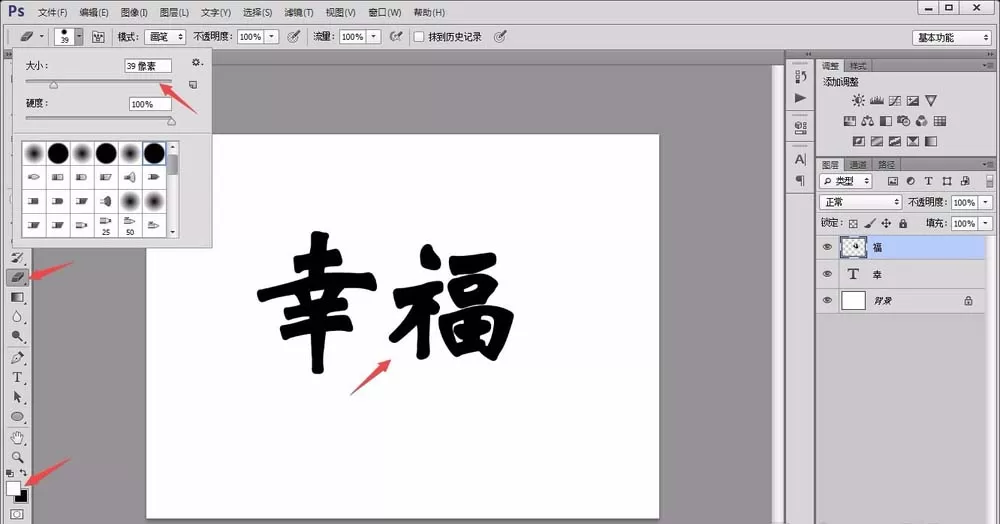Open the File menu
This screenshot has height=524, width=1000.
[x=52, y=12]
